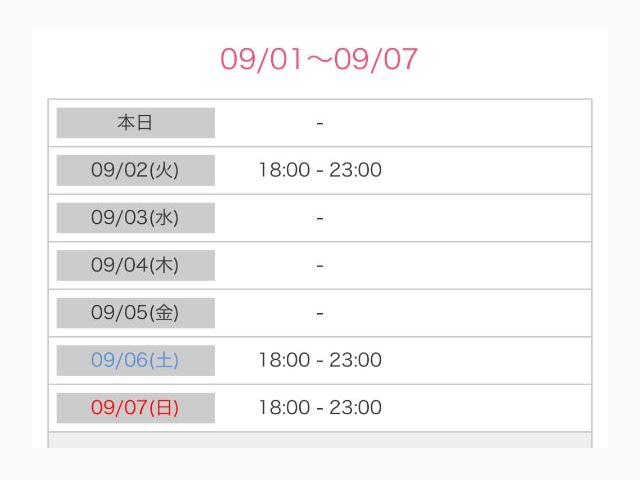
Task: Click the dash in the 09/03(水) row
Action: 320,218
